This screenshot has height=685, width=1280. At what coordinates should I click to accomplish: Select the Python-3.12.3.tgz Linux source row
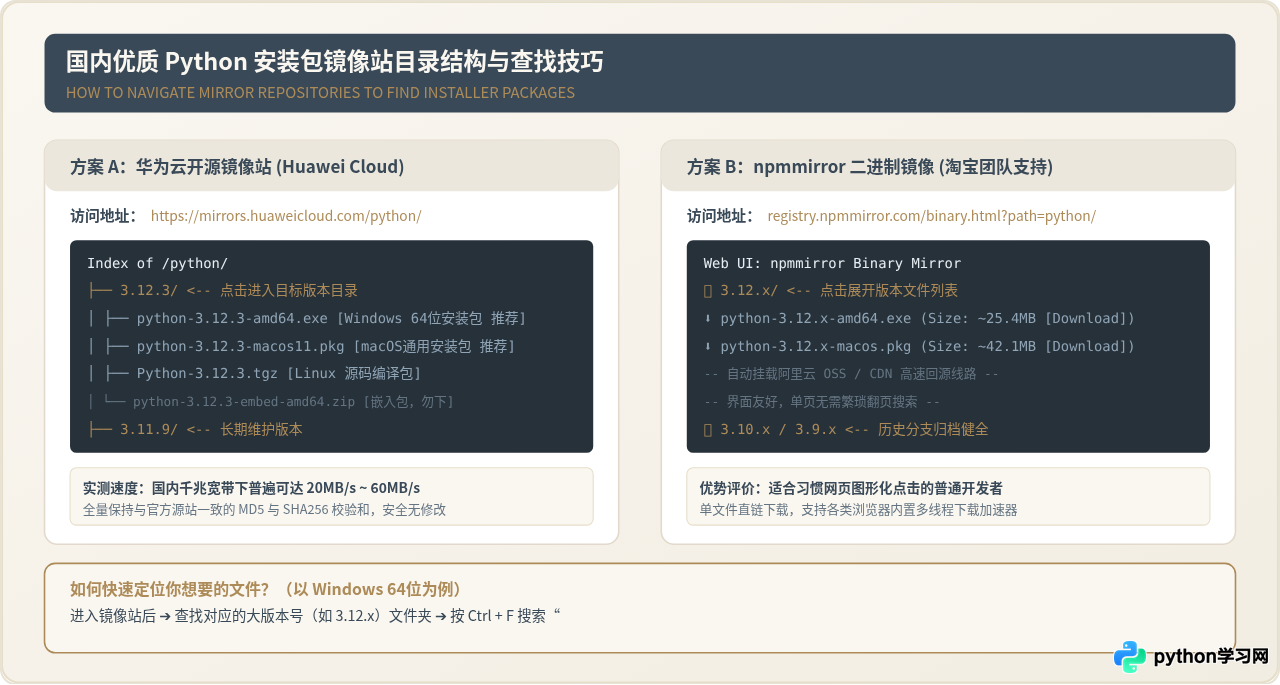(x=279, y=373)
